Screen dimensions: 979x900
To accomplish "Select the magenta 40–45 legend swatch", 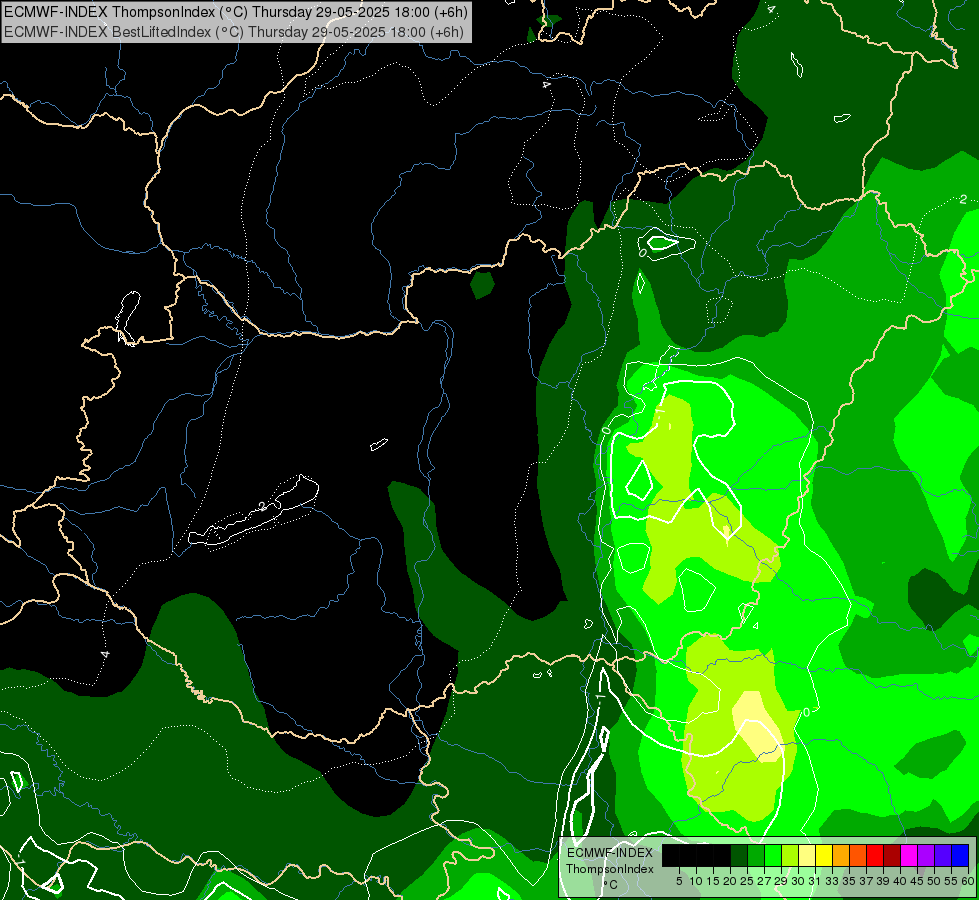I will pos(910,855).
